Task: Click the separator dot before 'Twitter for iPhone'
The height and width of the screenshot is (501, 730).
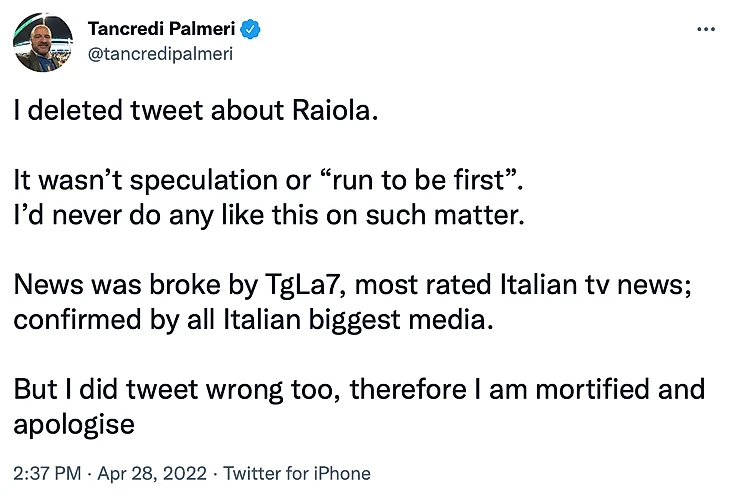Action: (215, 474)
